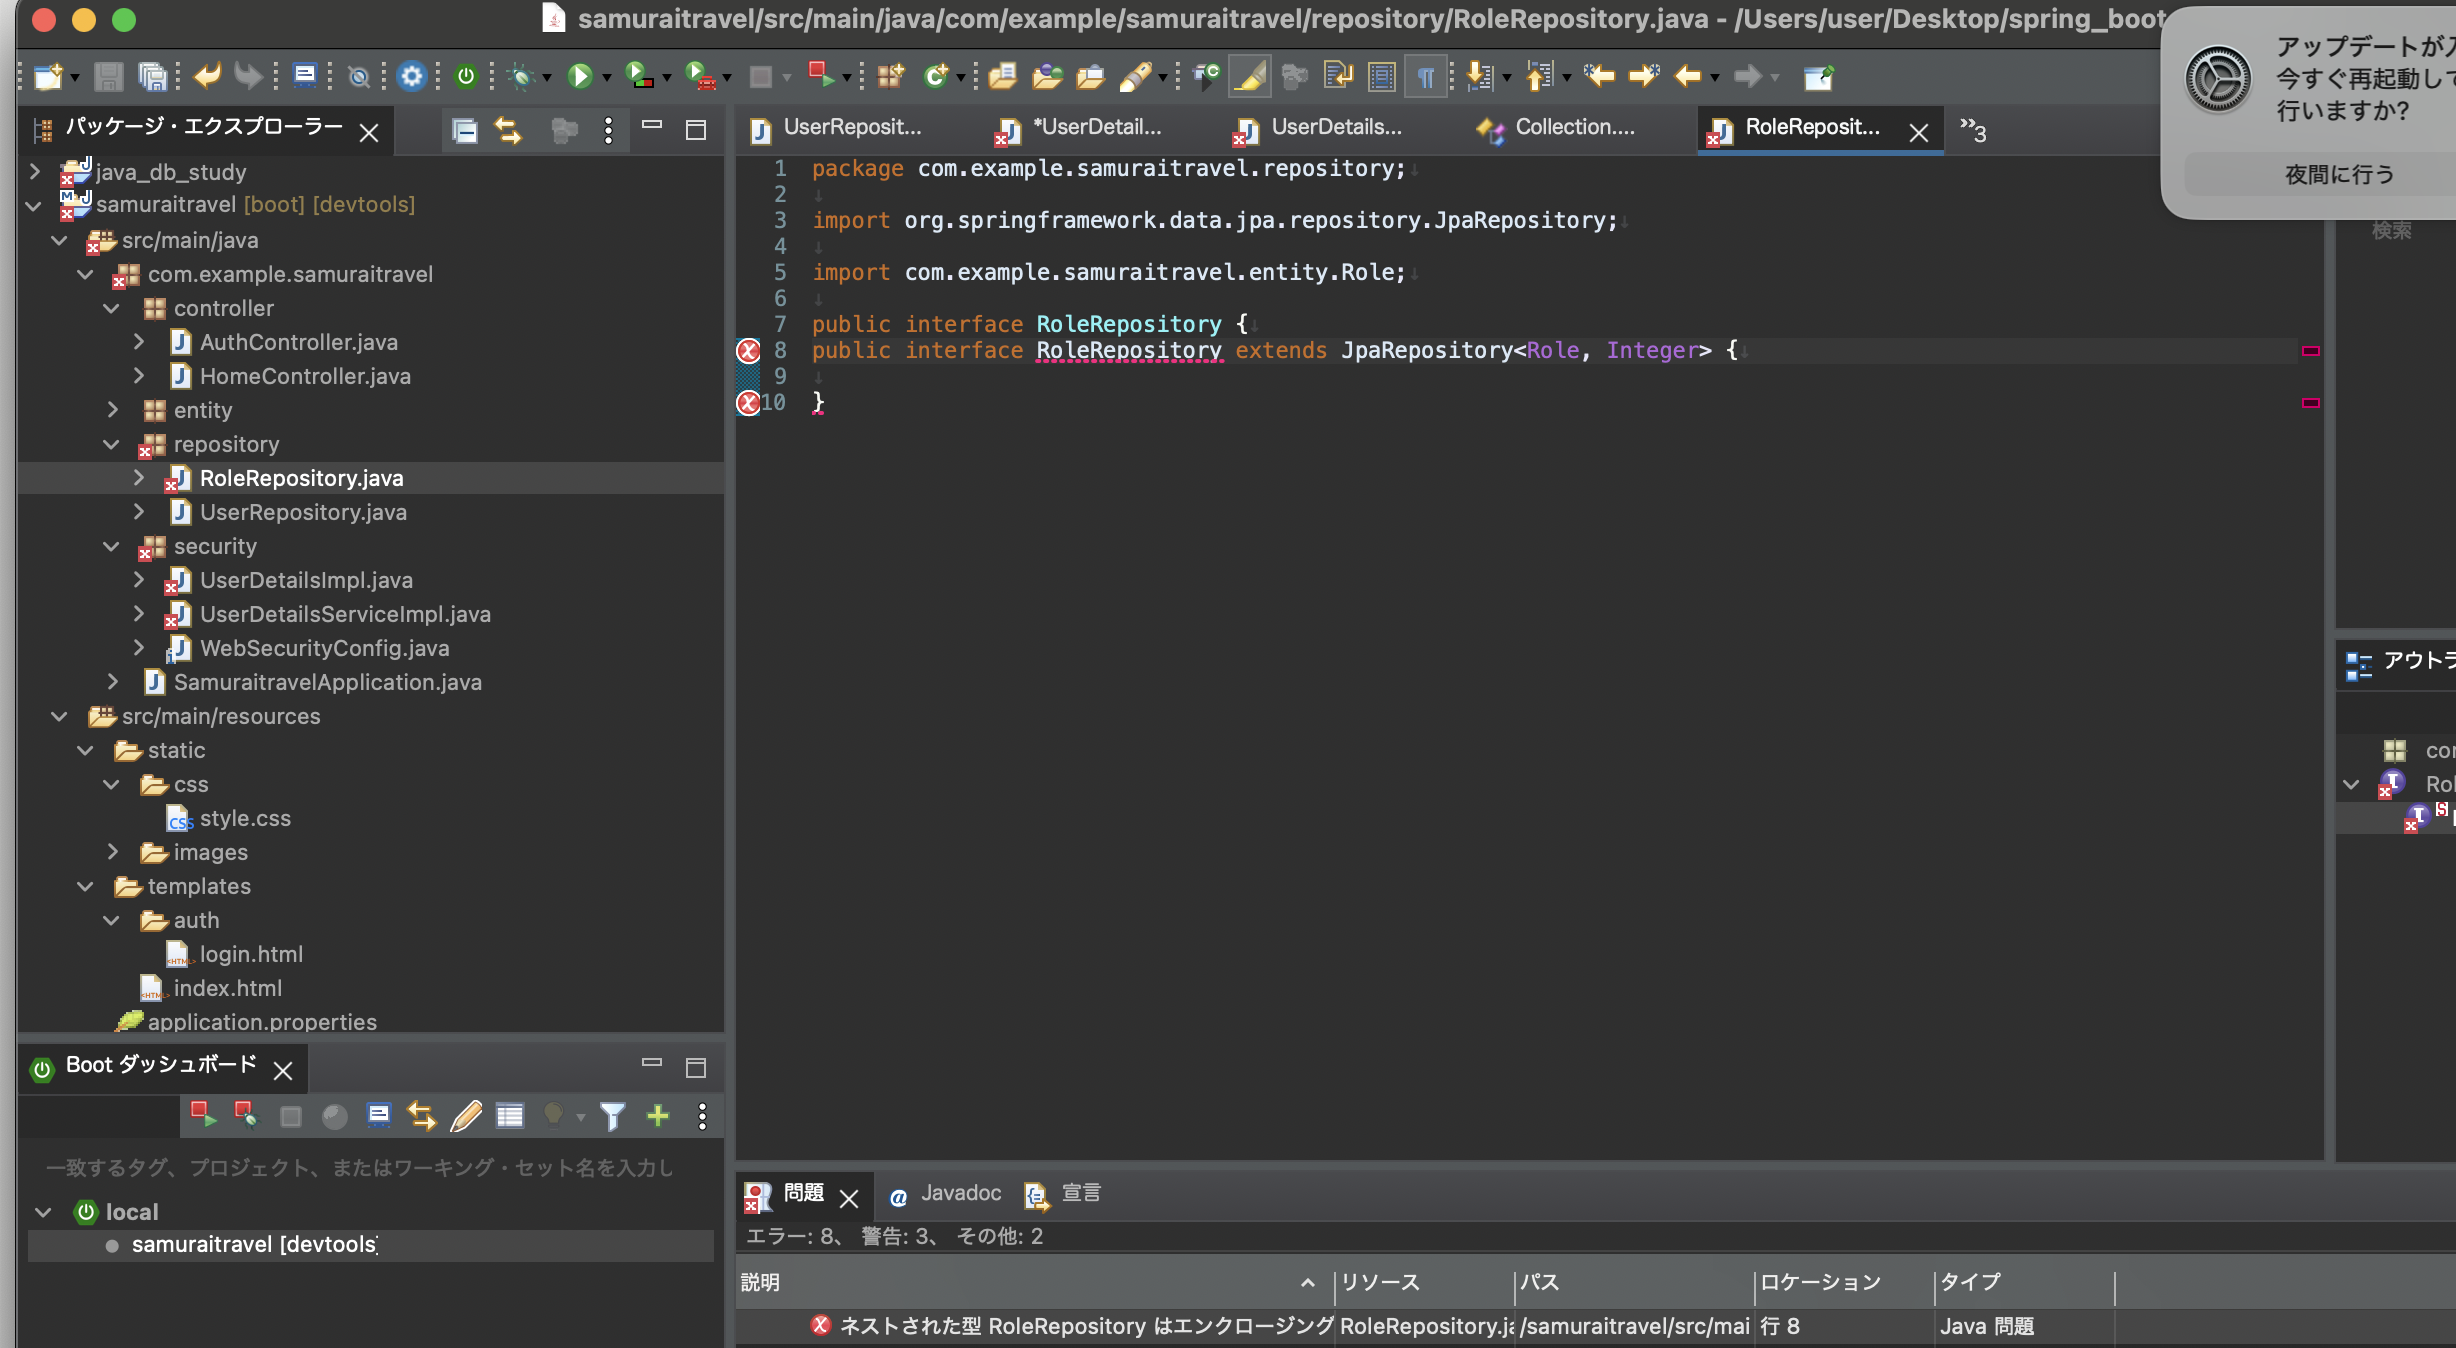Open the Javadoc tab
The image size is (2456, 1348).
pyautogui.click(x=960, y=1194)
